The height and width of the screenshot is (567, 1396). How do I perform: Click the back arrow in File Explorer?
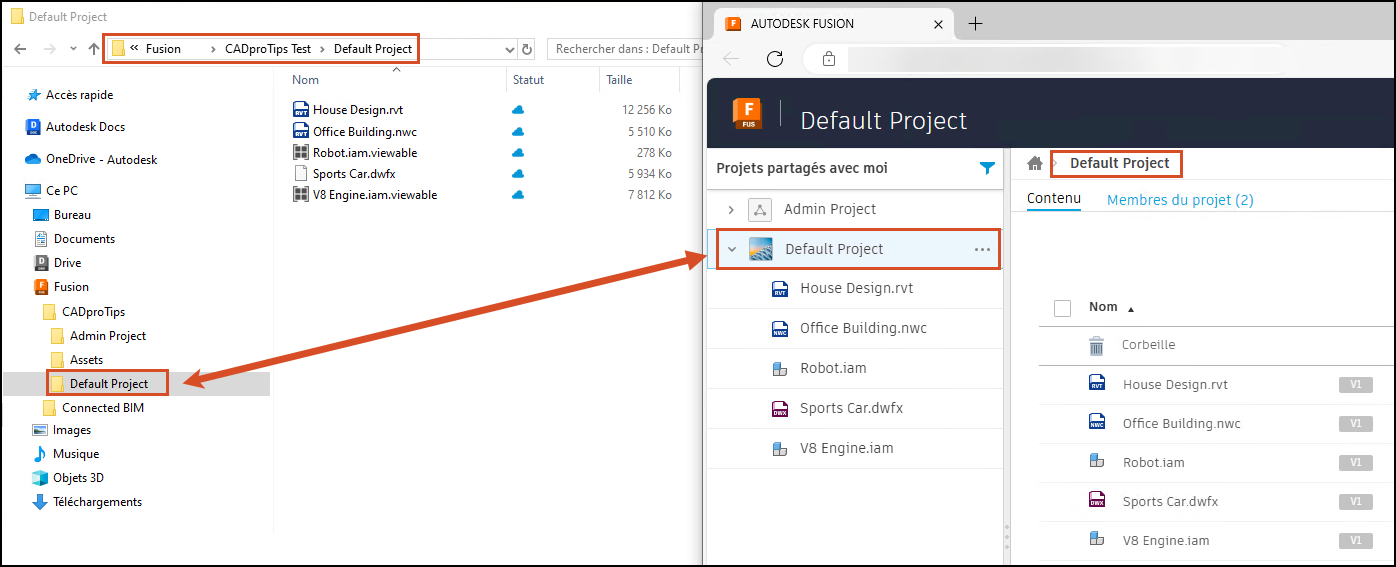point(20,49)
